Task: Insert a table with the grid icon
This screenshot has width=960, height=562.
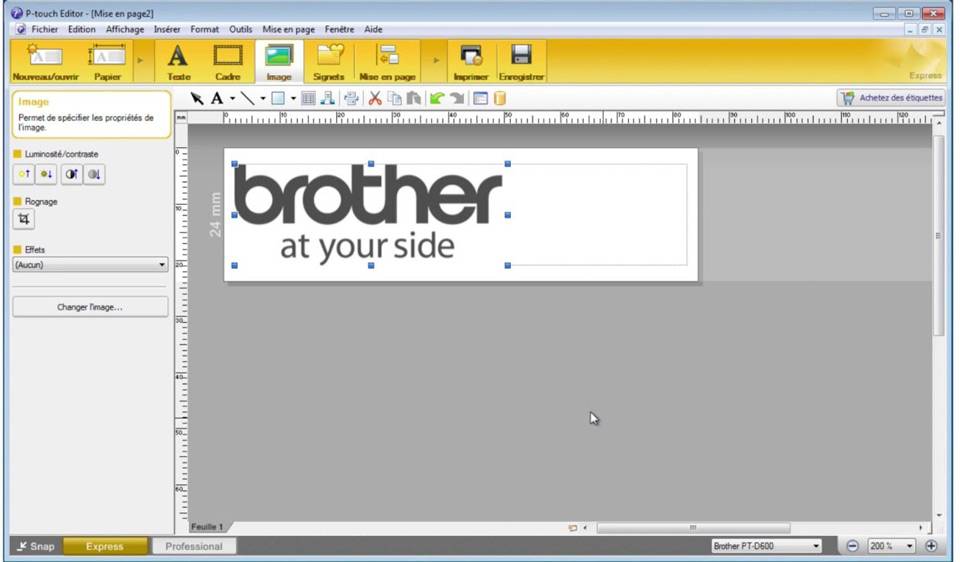Action: tap(309, 99)
